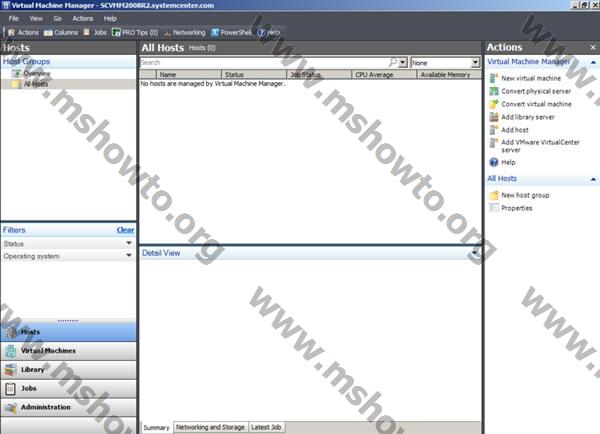Open the Library view button
The image size is (600, 434).
[x=68, y=370]
